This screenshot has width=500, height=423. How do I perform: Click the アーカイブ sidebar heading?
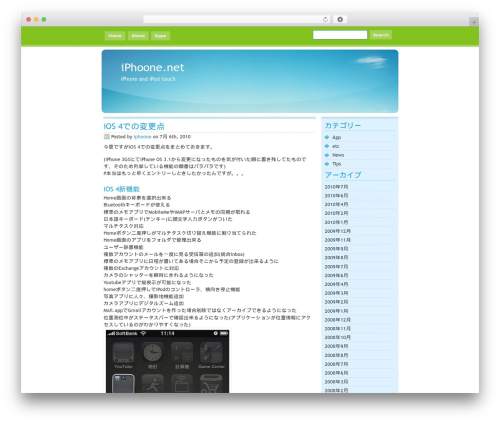click(x=343, y=175)
